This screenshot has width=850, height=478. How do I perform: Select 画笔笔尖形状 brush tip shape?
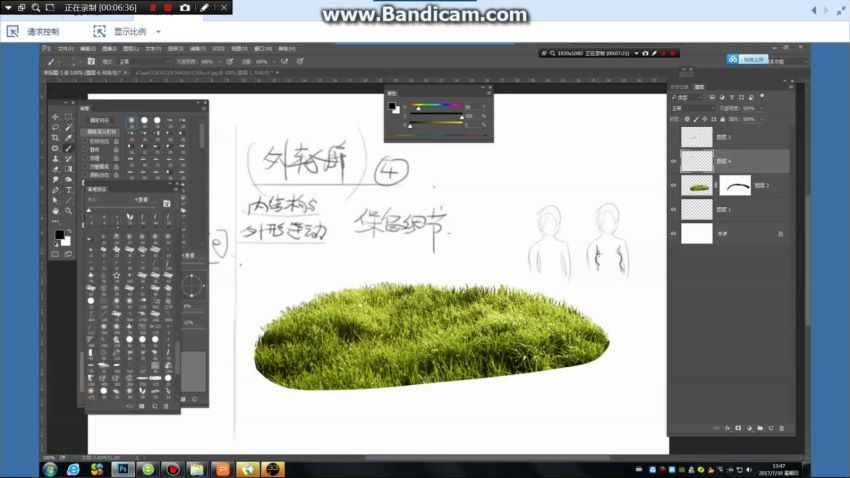tap(102, 132)
